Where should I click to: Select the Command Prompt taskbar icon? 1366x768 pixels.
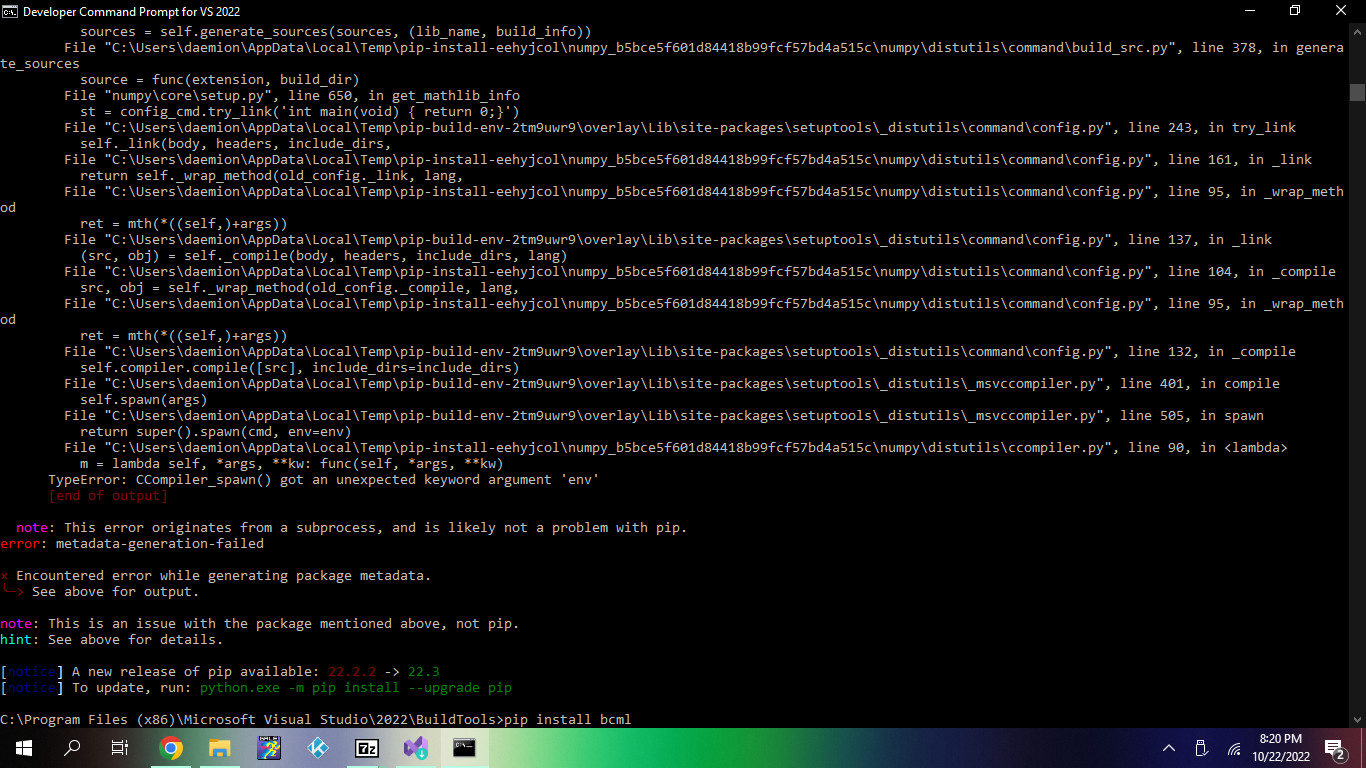point(464,748)
